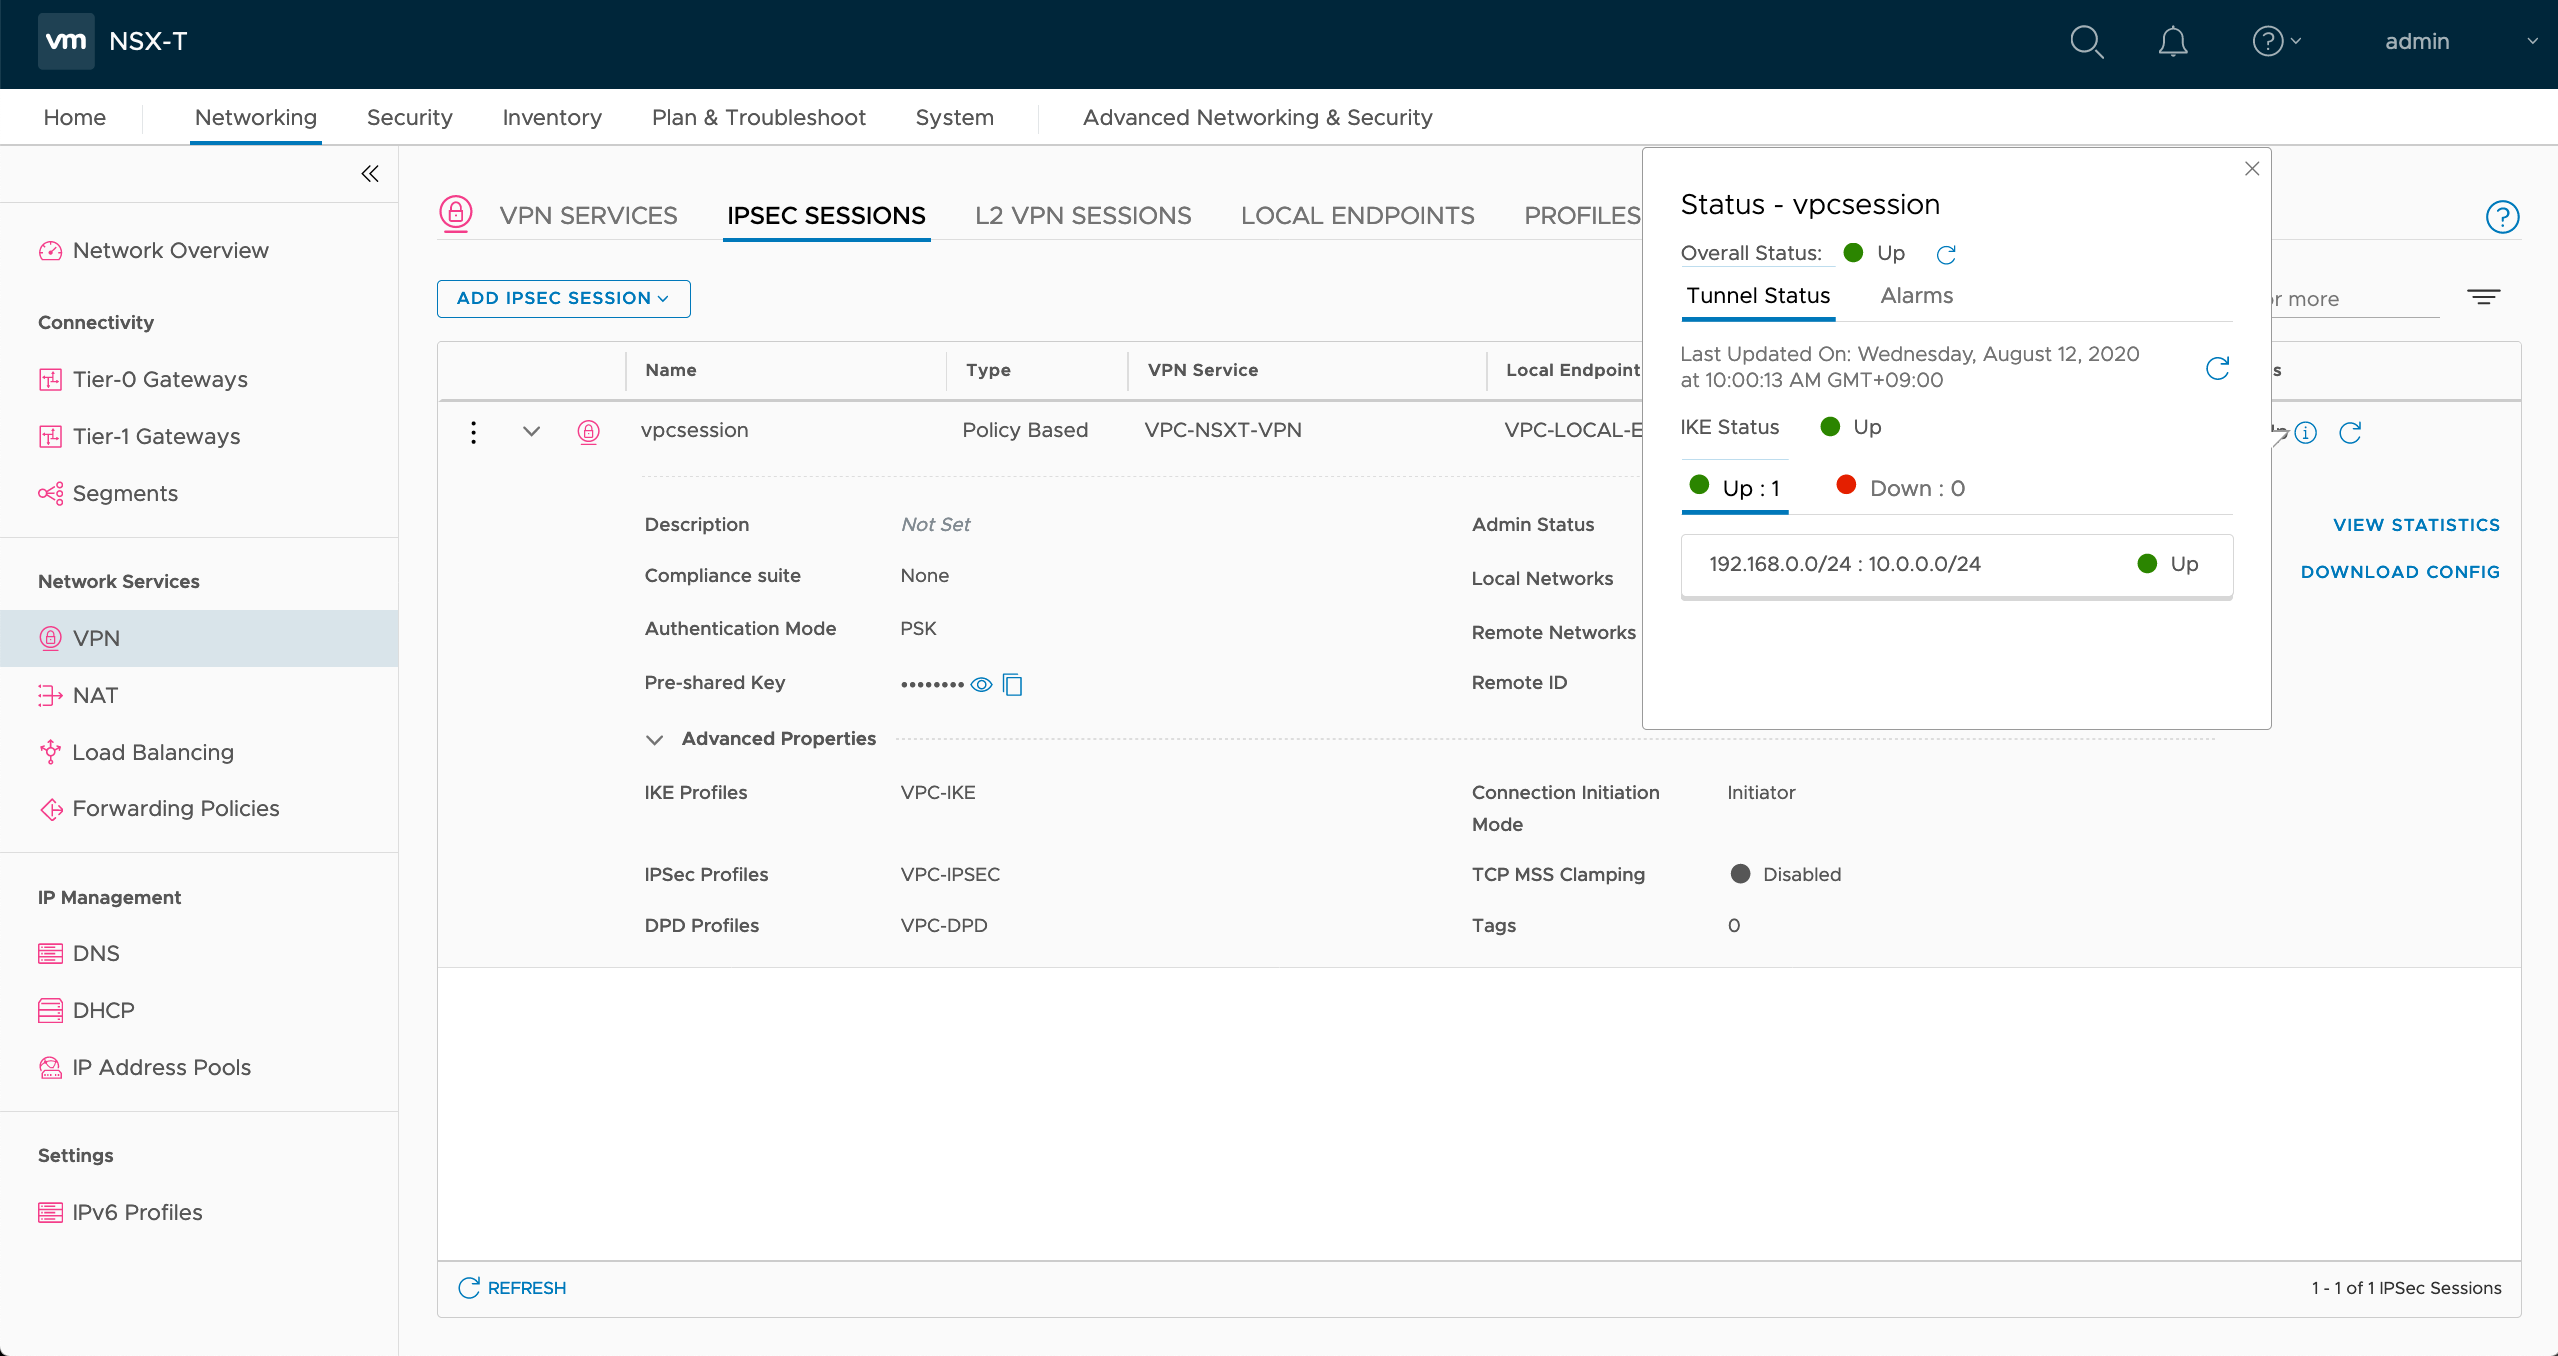Switch to the LOCAL ENDPOINTS tab

[x=1357, y=216]
